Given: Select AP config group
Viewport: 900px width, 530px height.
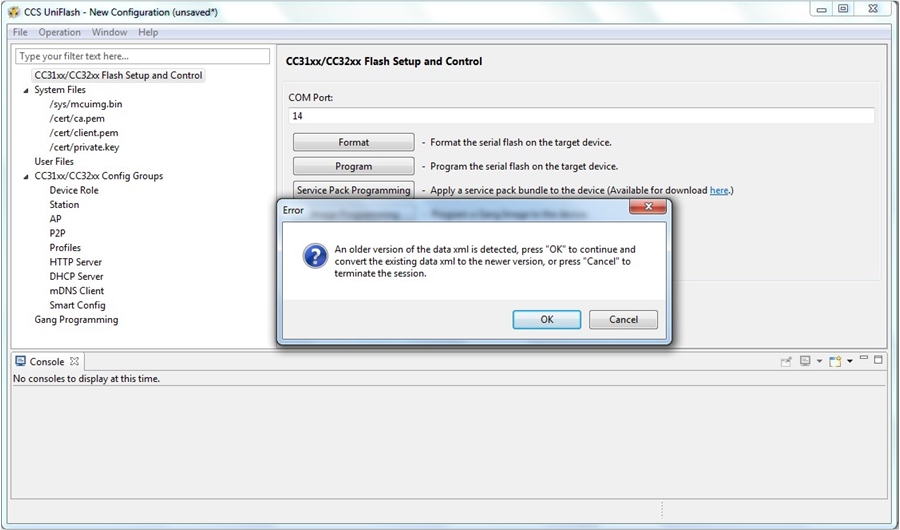Looking at the screenshot, I should [x=55, y=219].
